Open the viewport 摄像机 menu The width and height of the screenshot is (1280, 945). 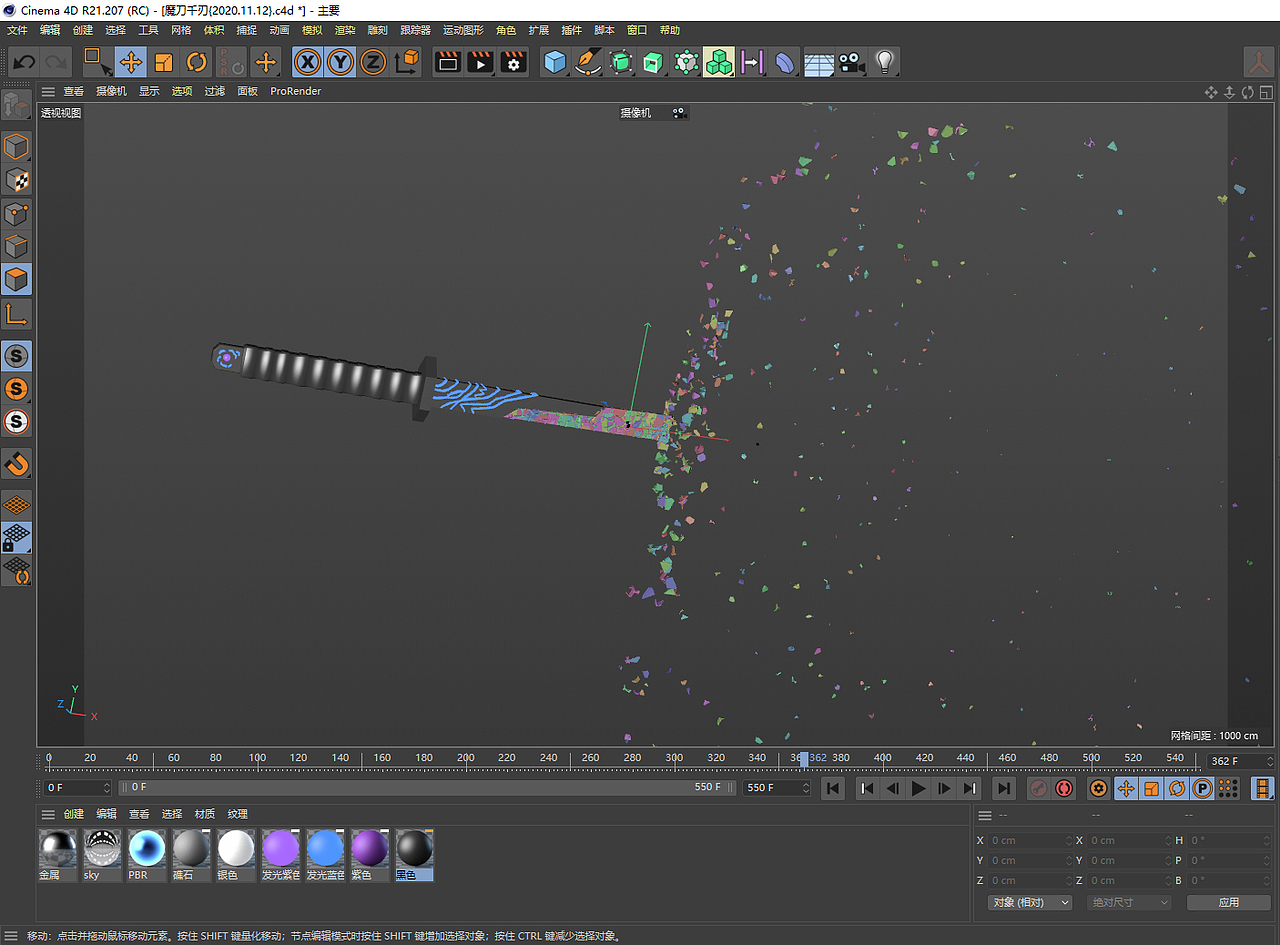pos(111,91)
